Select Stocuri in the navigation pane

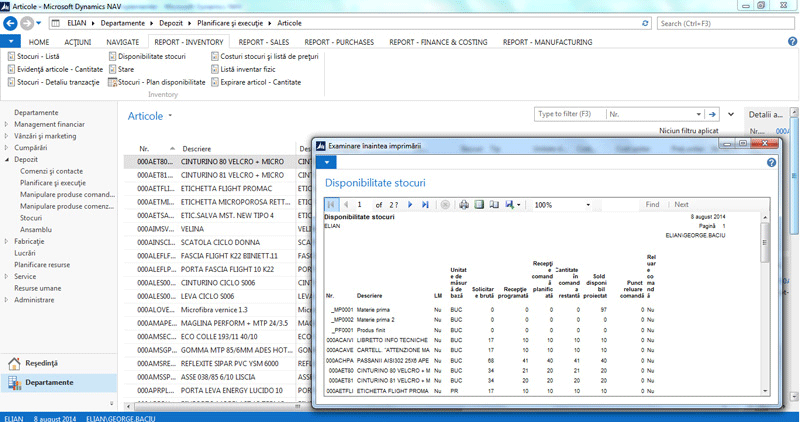click(31, 217)
